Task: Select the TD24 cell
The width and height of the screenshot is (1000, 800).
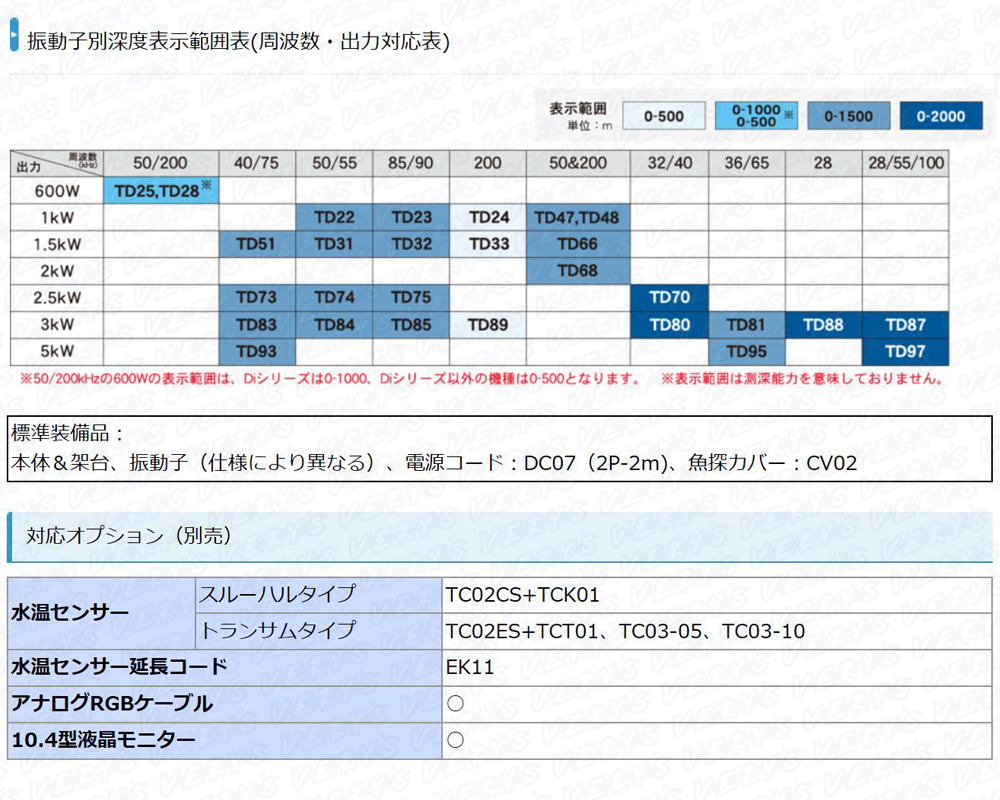Action: [x=489, y=218]
